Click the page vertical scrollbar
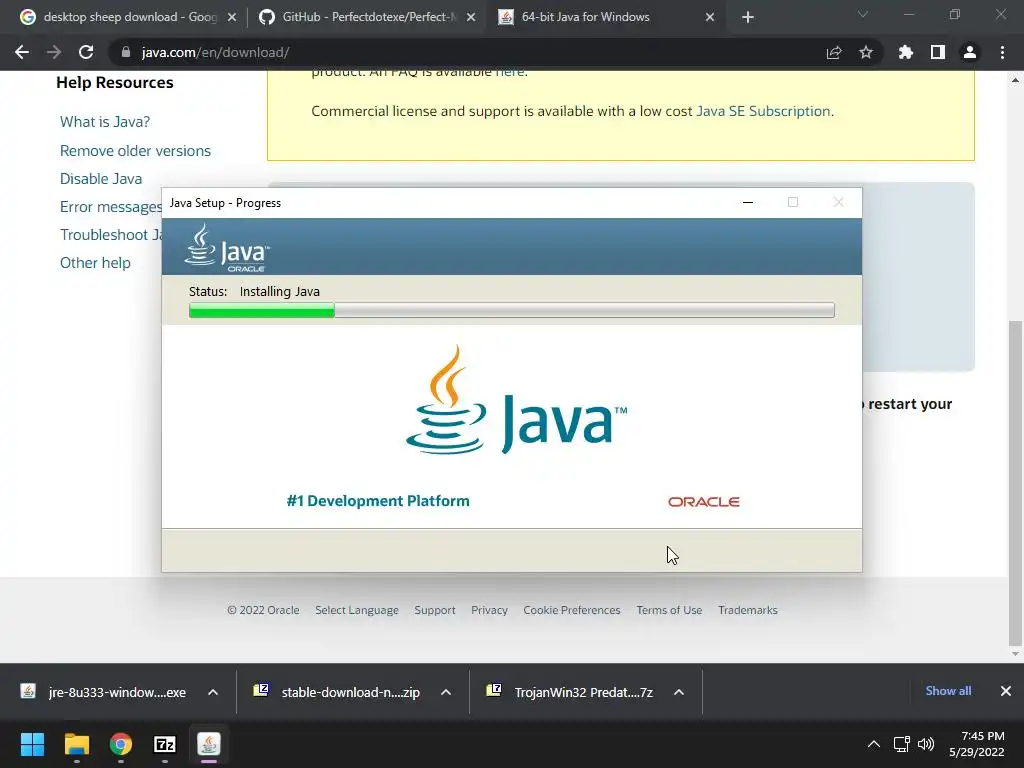Image resolution: width=1024 pixels, height=768 pixels. [1015, 483]
